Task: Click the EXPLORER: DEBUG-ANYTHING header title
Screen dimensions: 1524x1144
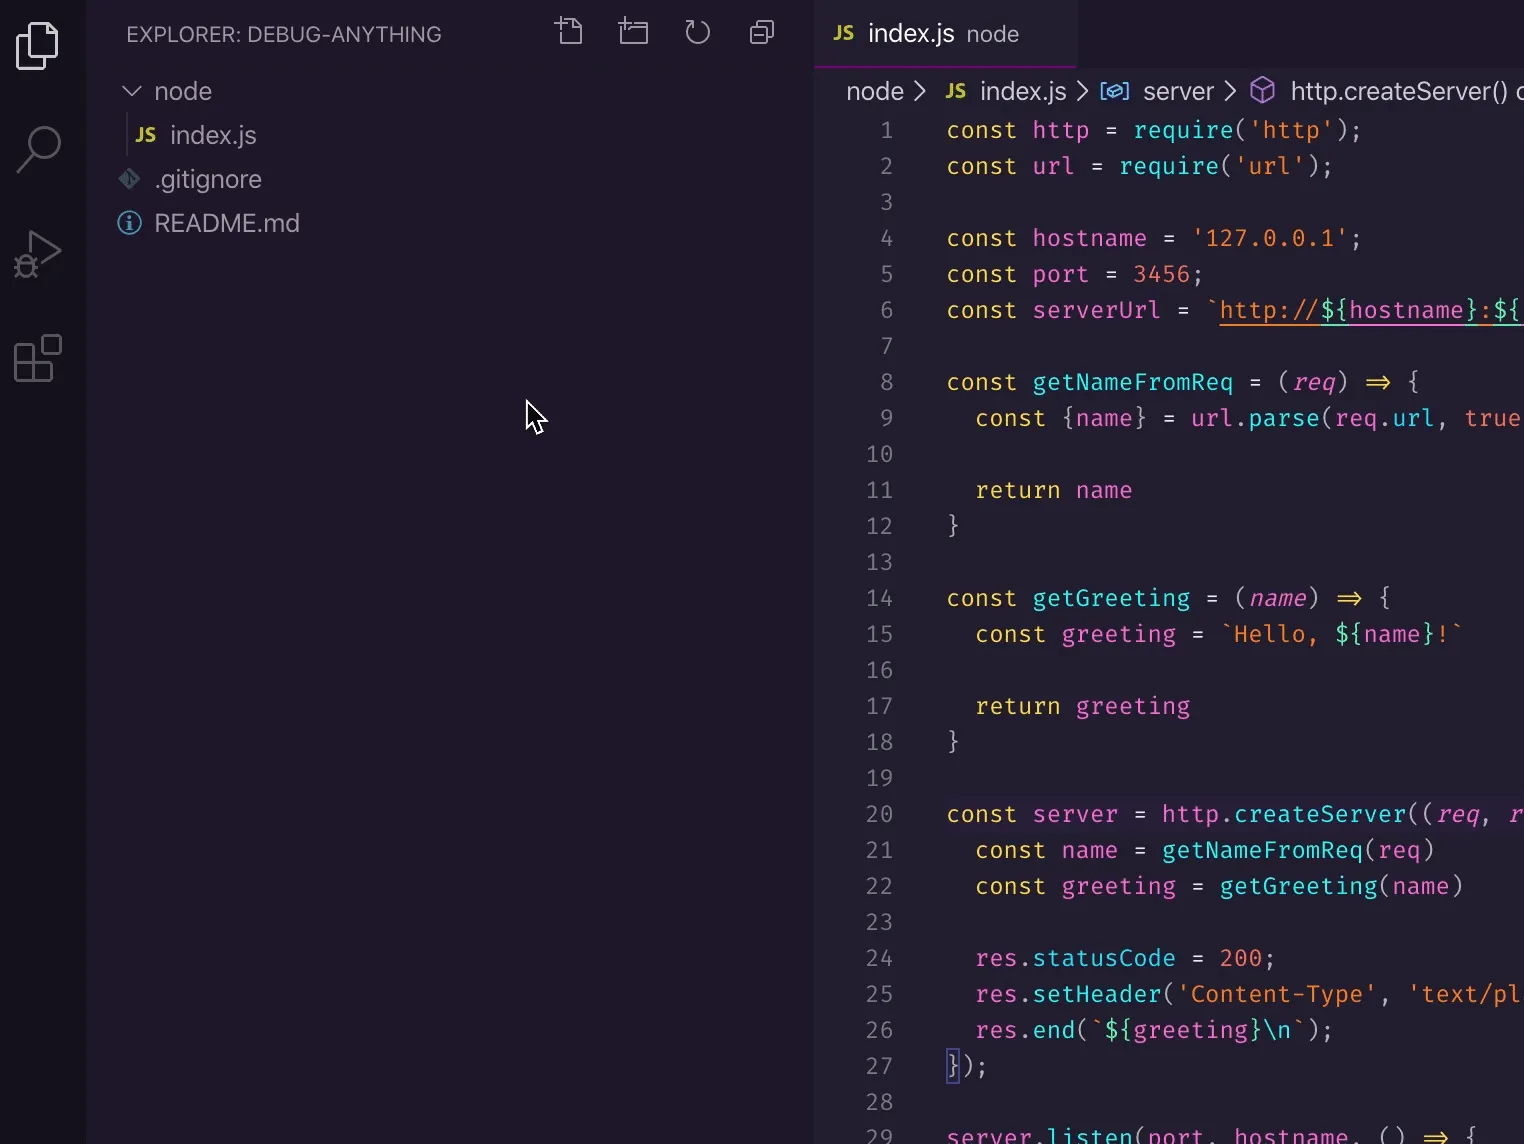Action: (x=284, y=34)
